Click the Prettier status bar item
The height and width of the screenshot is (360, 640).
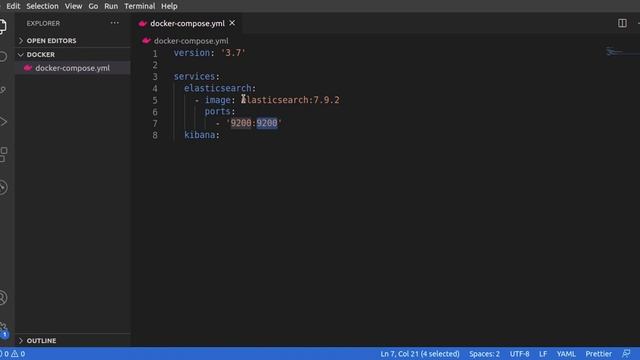pos(598,354)
